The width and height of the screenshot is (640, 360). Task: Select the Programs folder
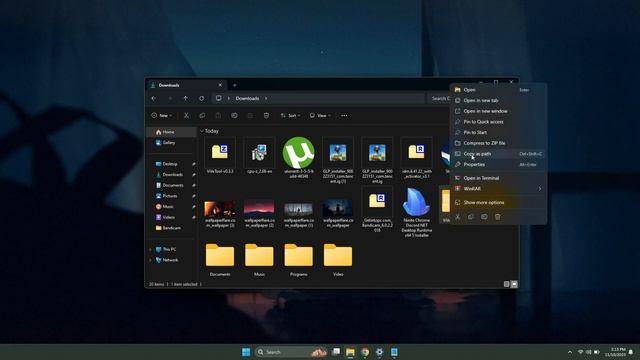pyautogui.click(x=298, y=260)
